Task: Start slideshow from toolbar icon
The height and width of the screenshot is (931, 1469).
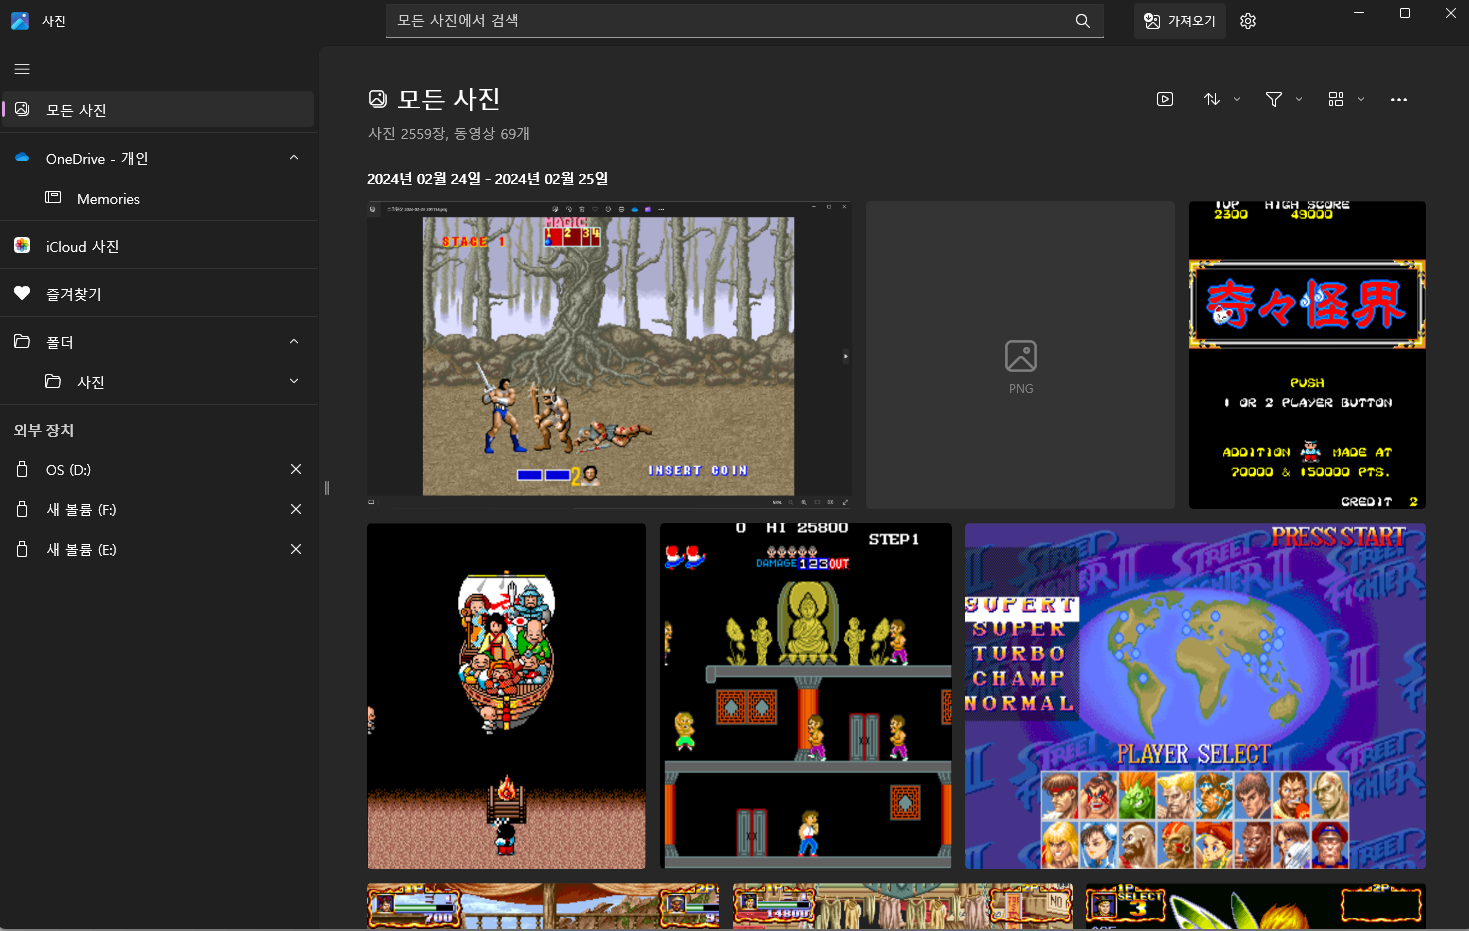Action: point(1165,99)
